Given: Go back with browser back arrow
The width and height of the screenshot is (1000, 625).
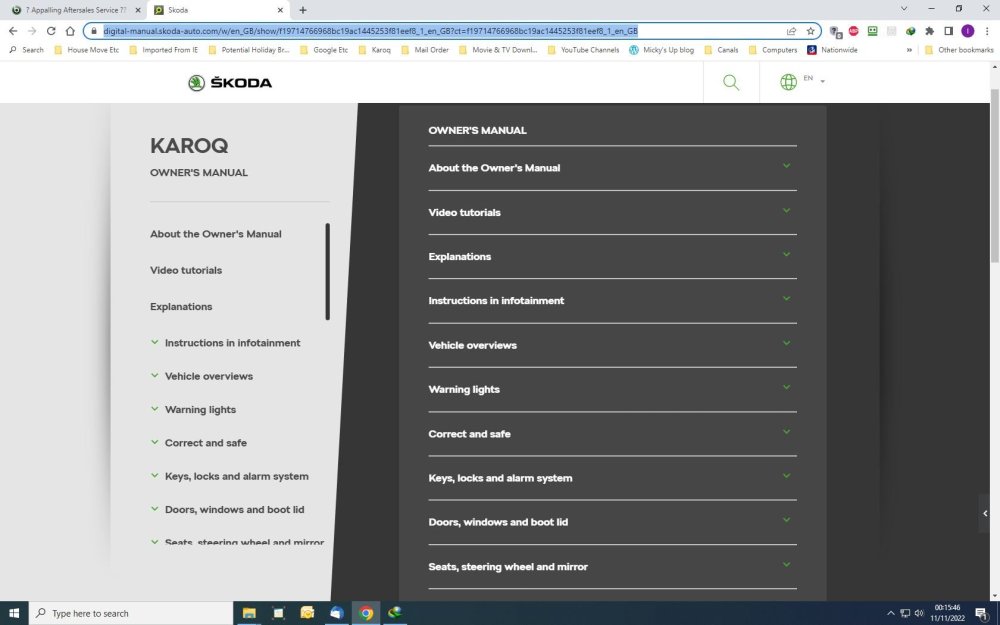Looking at the screenshot, I should tap(13, 31).
